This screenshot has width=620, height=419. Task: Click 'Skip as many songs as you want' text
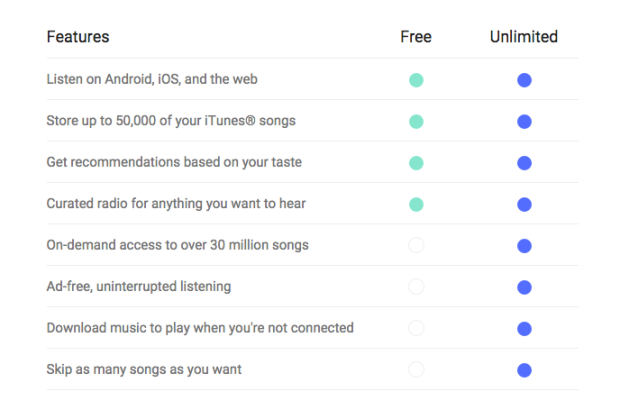144,370
